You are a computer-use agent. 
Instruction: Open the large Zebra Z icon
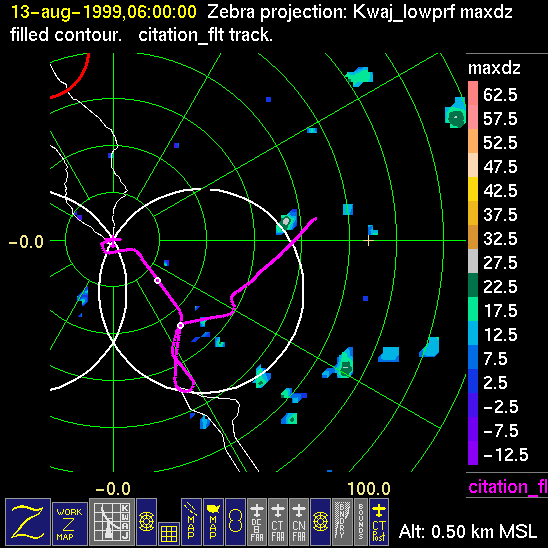[28, 522]
